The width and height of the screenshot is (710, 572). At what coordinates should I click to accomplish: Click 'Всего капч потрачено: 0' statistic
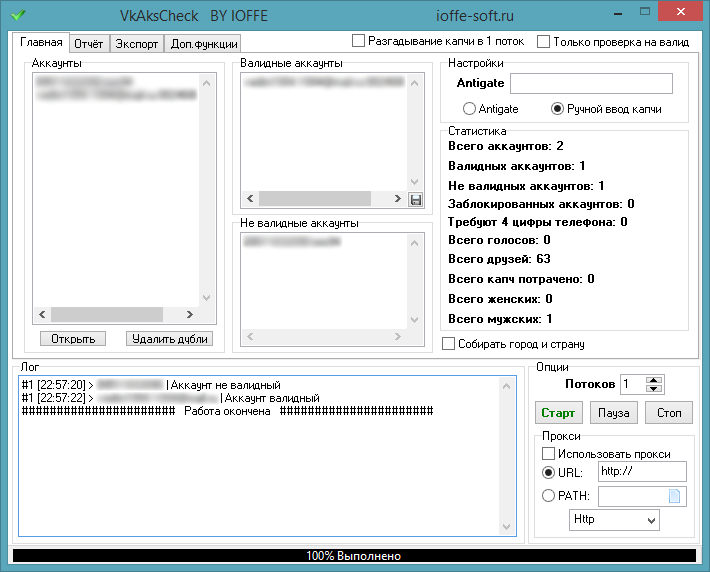tap(521, 279)
